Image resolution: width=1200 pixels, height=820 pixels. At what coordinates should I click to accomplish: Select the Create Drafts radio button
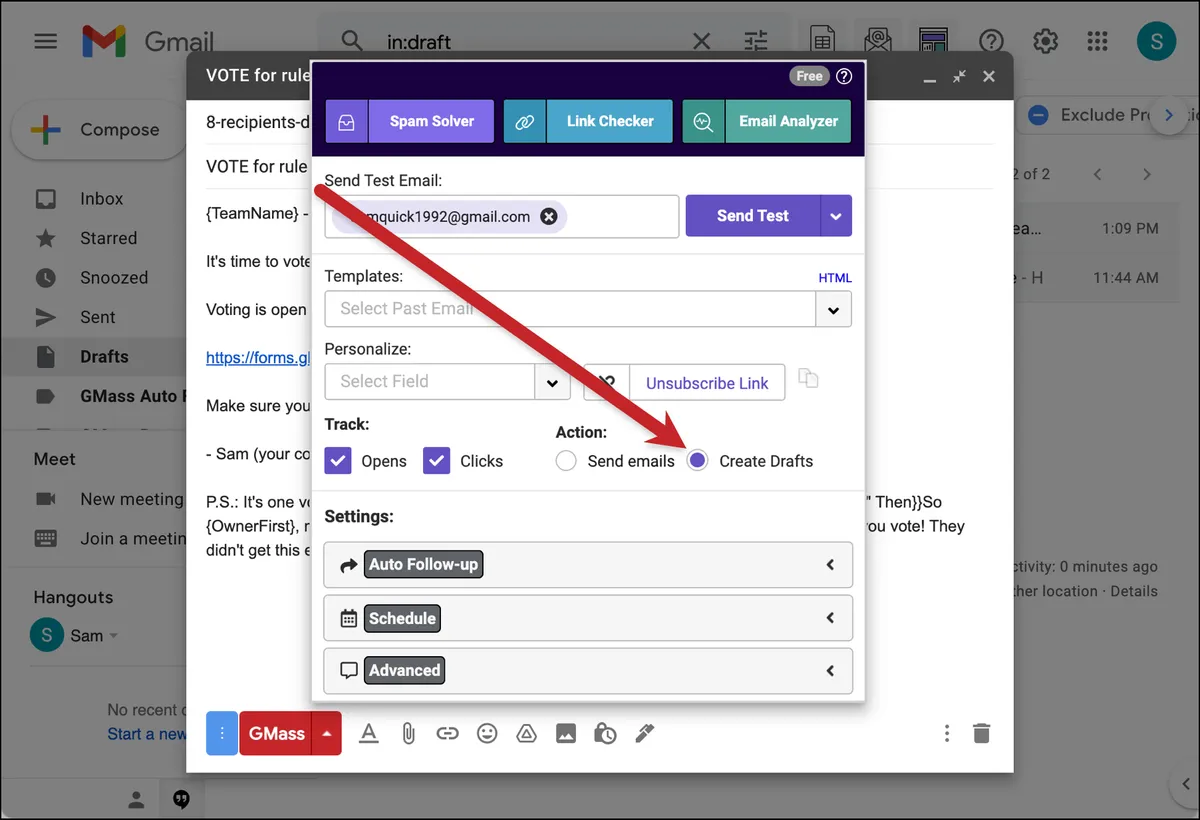pos(698,461)
